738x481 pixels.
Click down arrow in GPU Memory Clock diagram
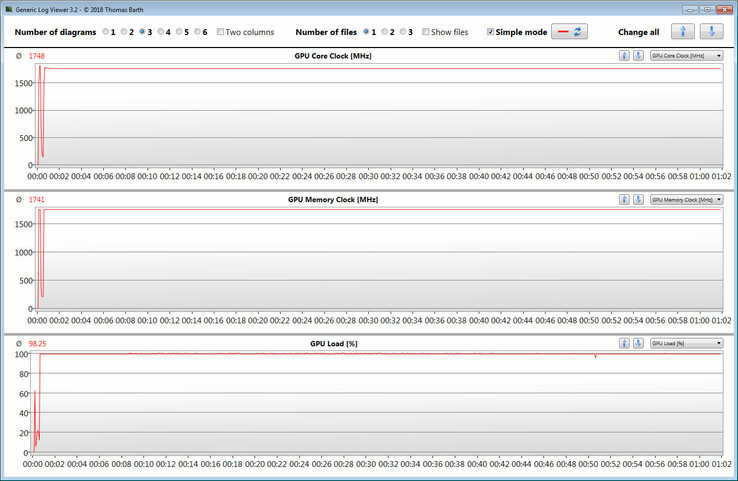coord(638,200)
